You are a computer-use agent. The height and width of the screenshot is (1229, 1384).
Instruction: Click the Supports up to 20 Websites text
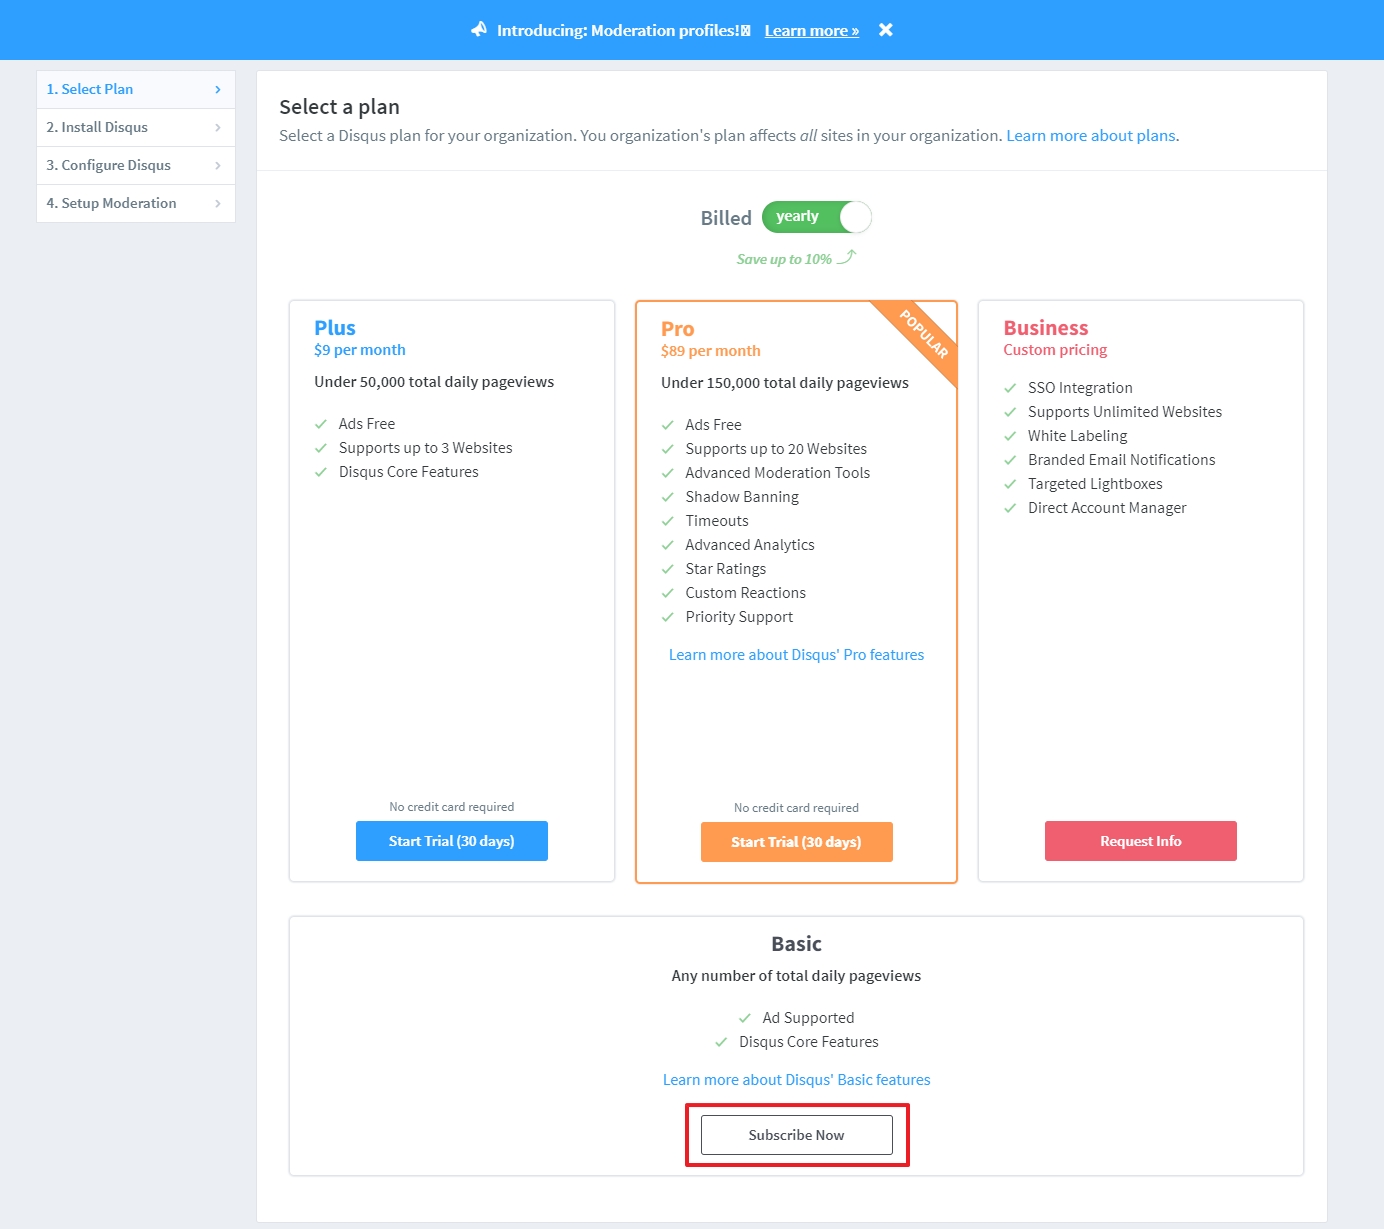pyautogui.click(x=776, y=449)
